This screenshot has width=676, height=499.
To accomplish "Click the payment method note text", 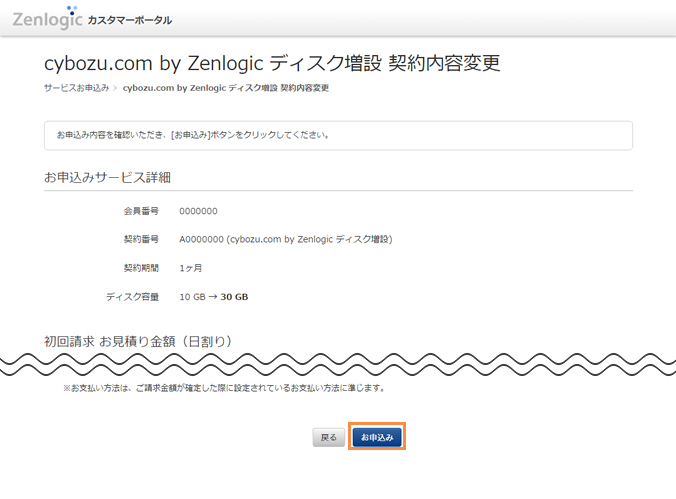I will point(224,387).
